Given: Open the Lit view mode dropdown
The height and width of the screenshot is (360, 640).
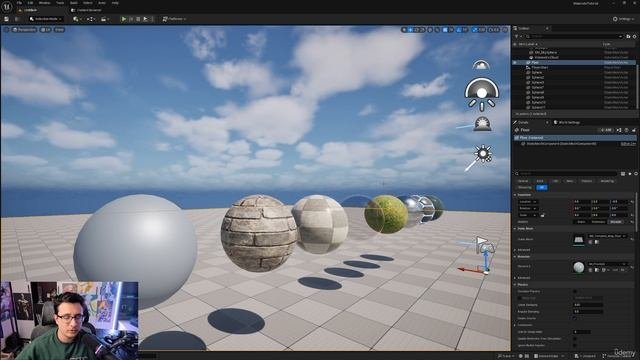Looking at the screenshot, I should [x=45, y=30].
